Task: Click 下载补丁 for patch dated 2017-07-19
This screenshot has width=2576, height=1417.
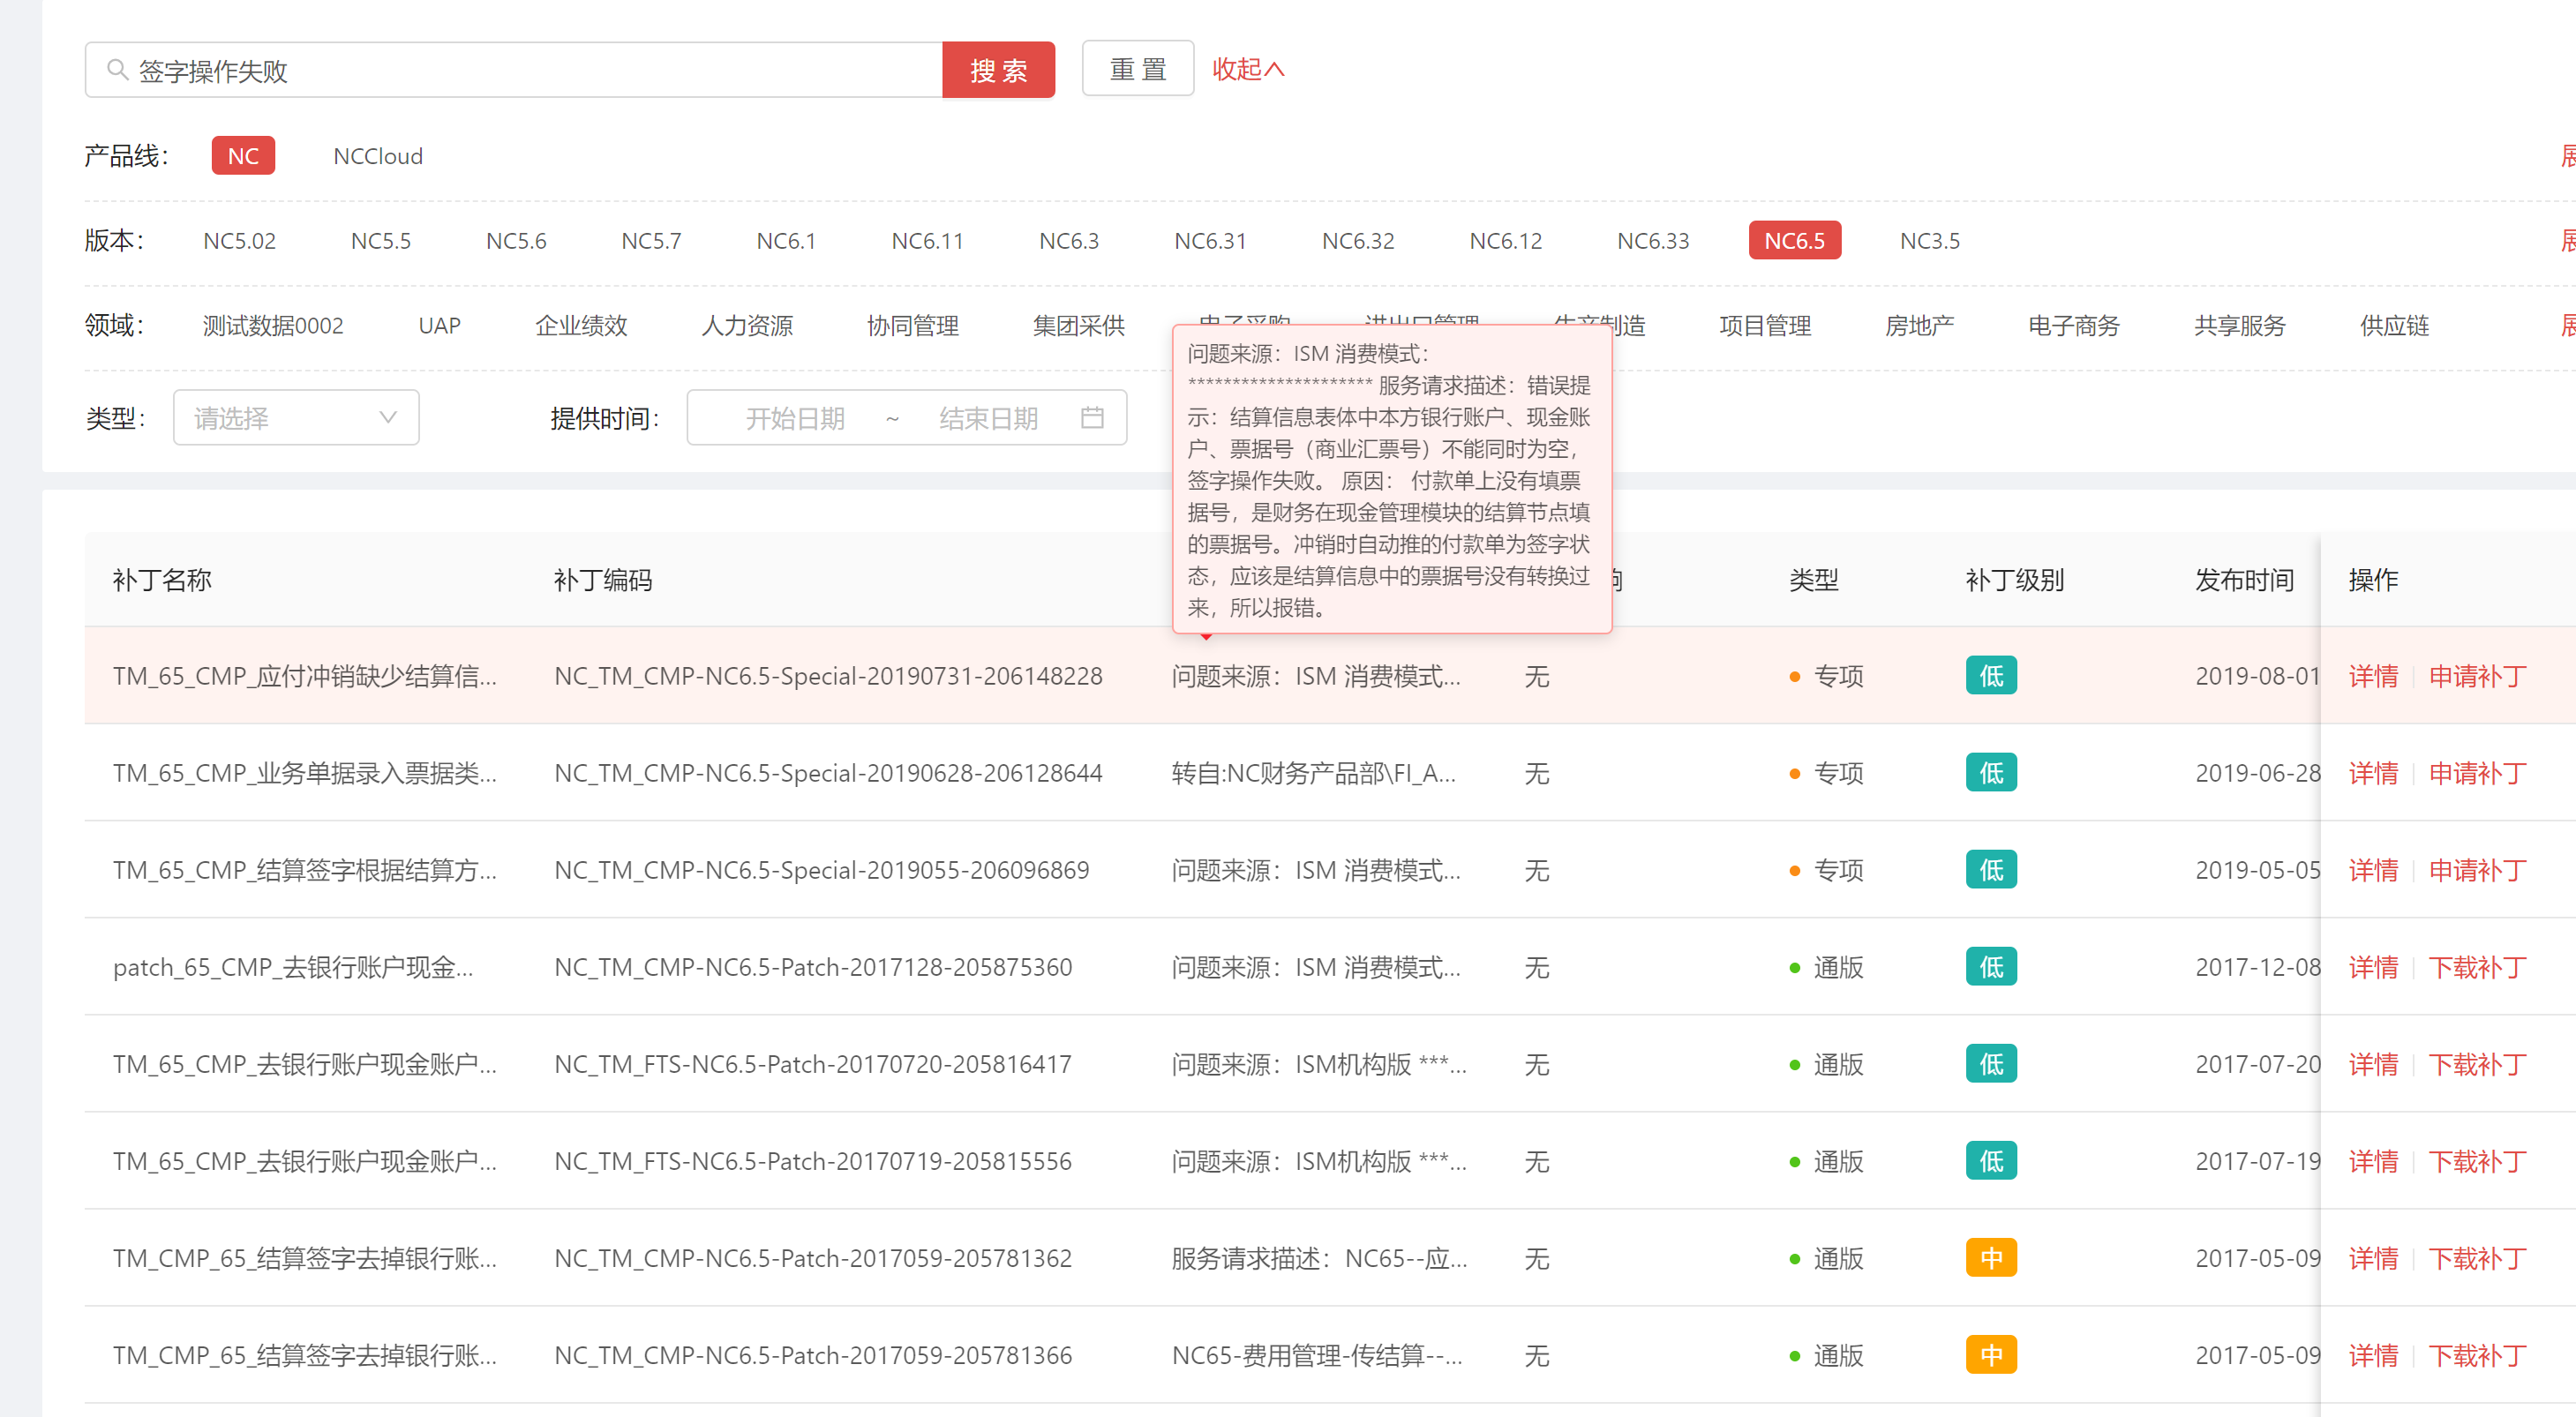Action: pos(2477,1161)
